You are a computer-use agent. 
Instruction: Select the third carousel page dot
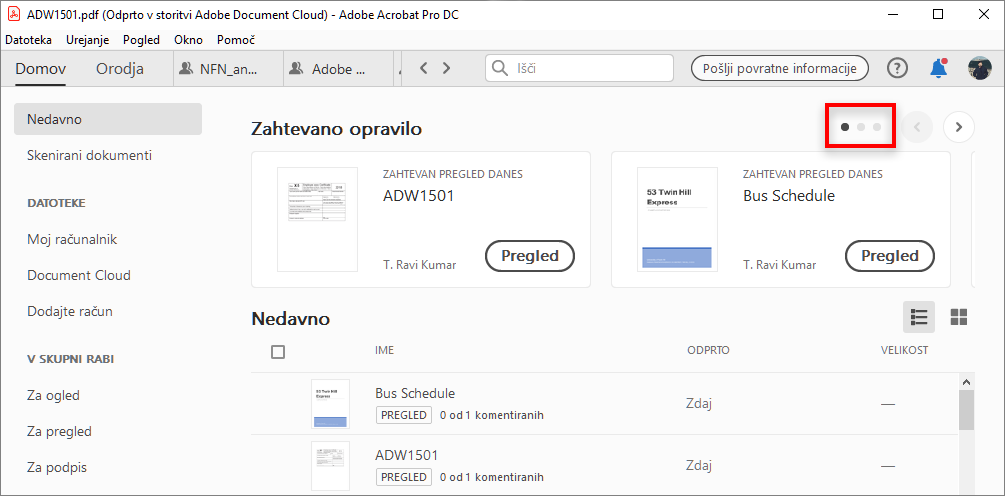coord(877,127)
